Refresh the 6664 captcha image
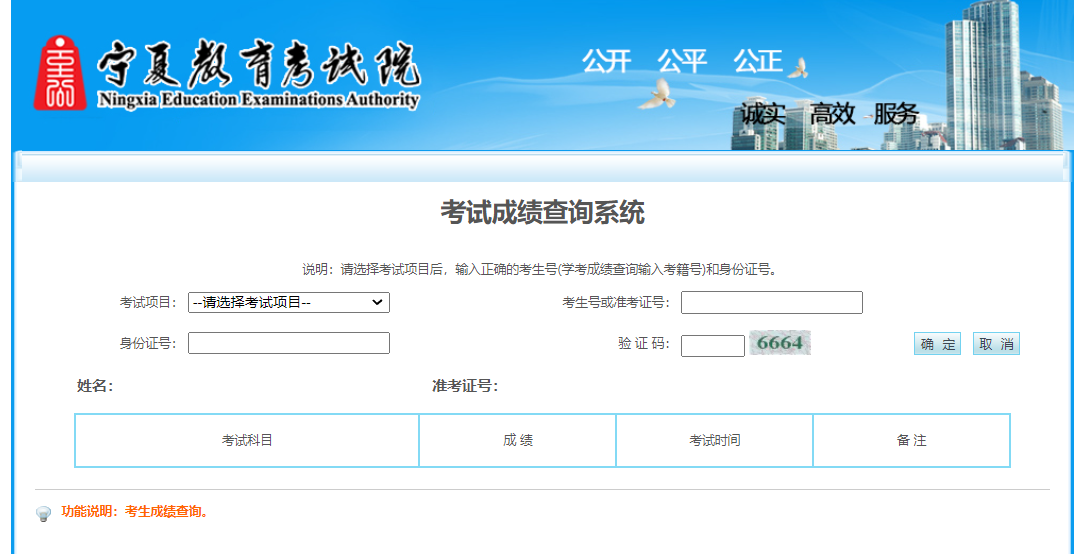The width and height of the screenshot is (1085, 554). [x=779, y=343]
